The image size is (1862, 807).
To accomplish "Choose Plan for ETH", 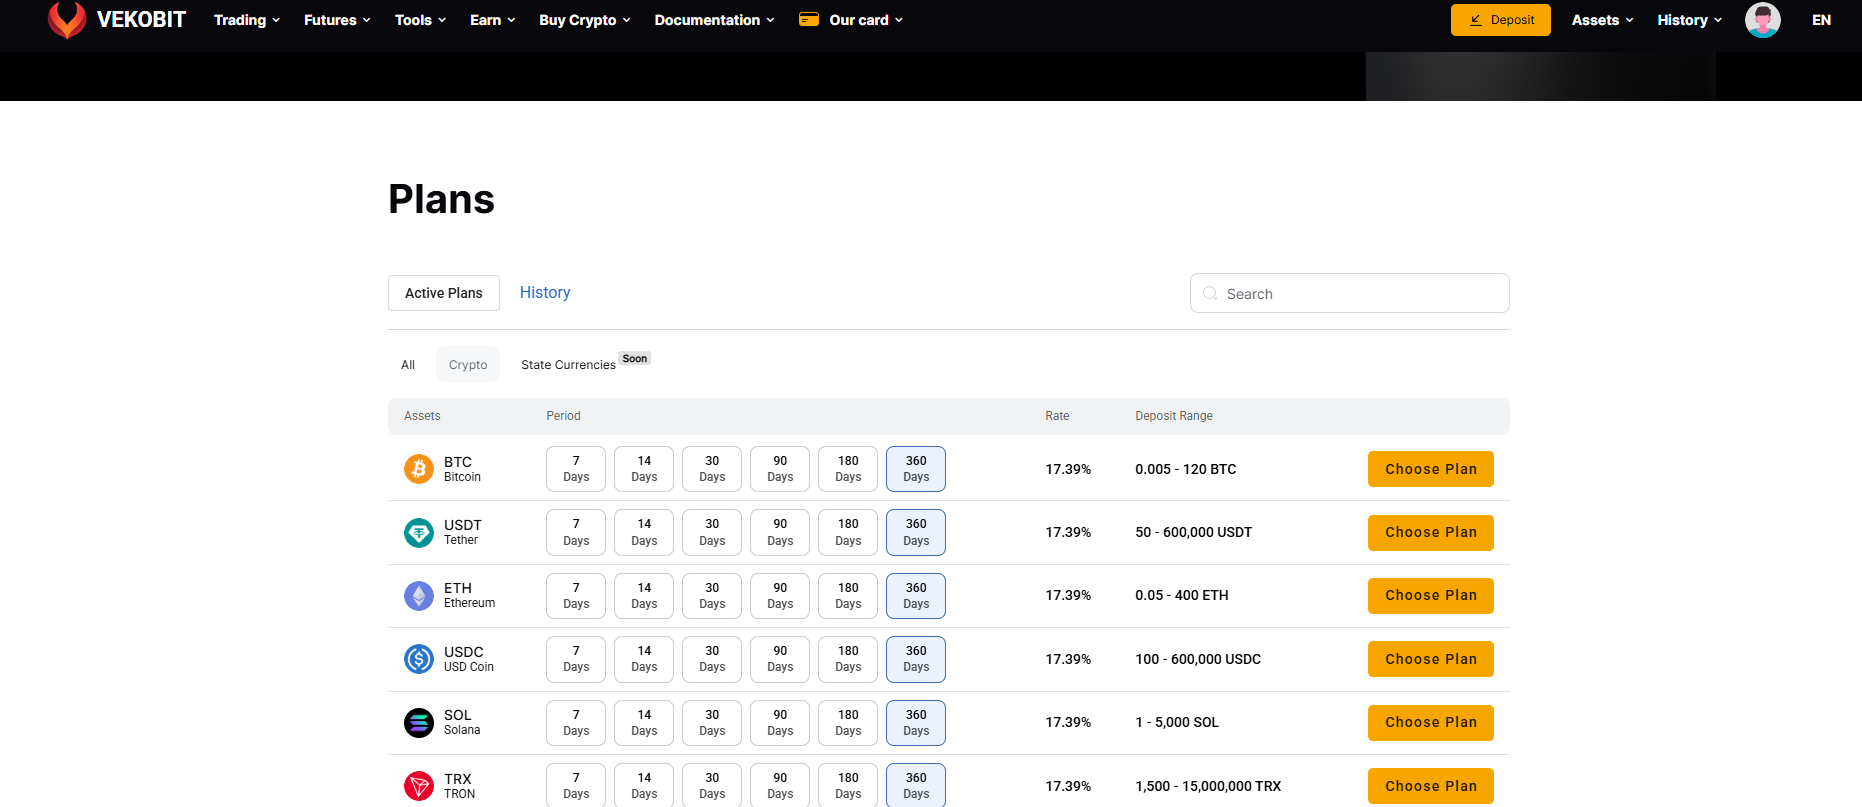I will coord(1430,595).
